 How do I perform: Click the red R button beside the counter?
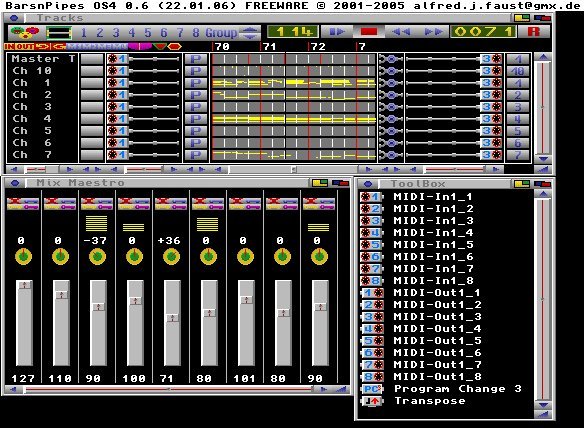534,32
